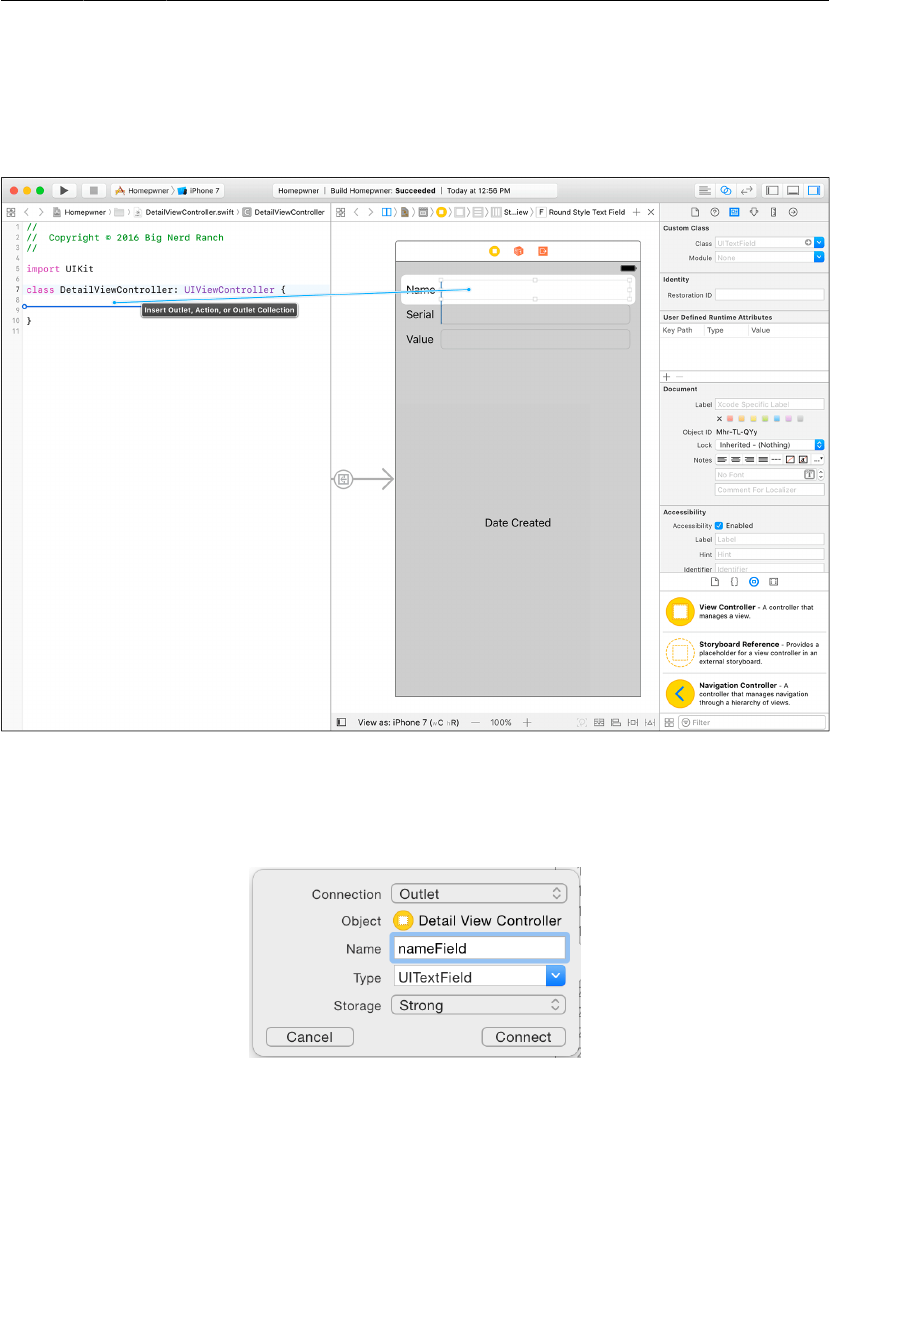Go back in left editor history
900x1339 pixels.
27,212
